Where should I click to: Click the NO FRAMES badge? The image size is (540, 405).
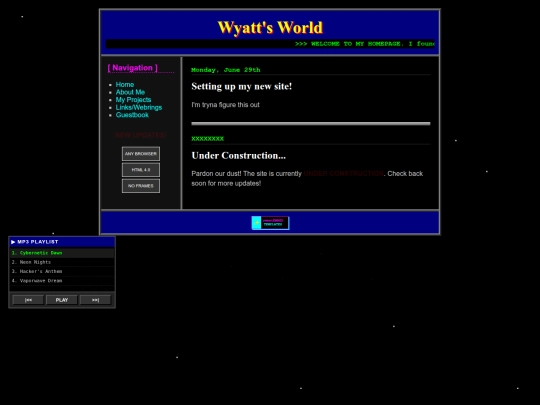(141, 186)
